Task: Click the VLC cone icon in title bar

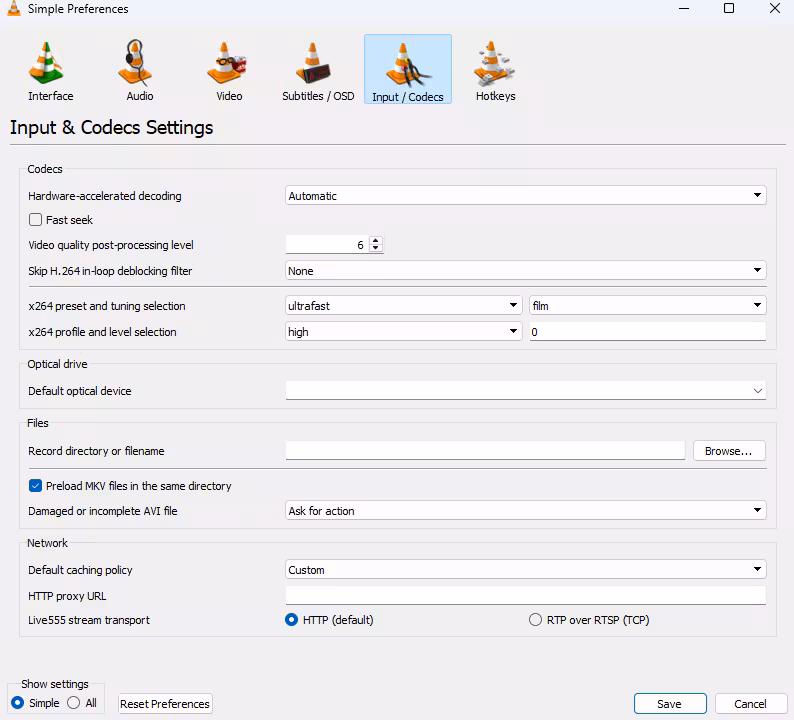Action: (x=14, y=8)
